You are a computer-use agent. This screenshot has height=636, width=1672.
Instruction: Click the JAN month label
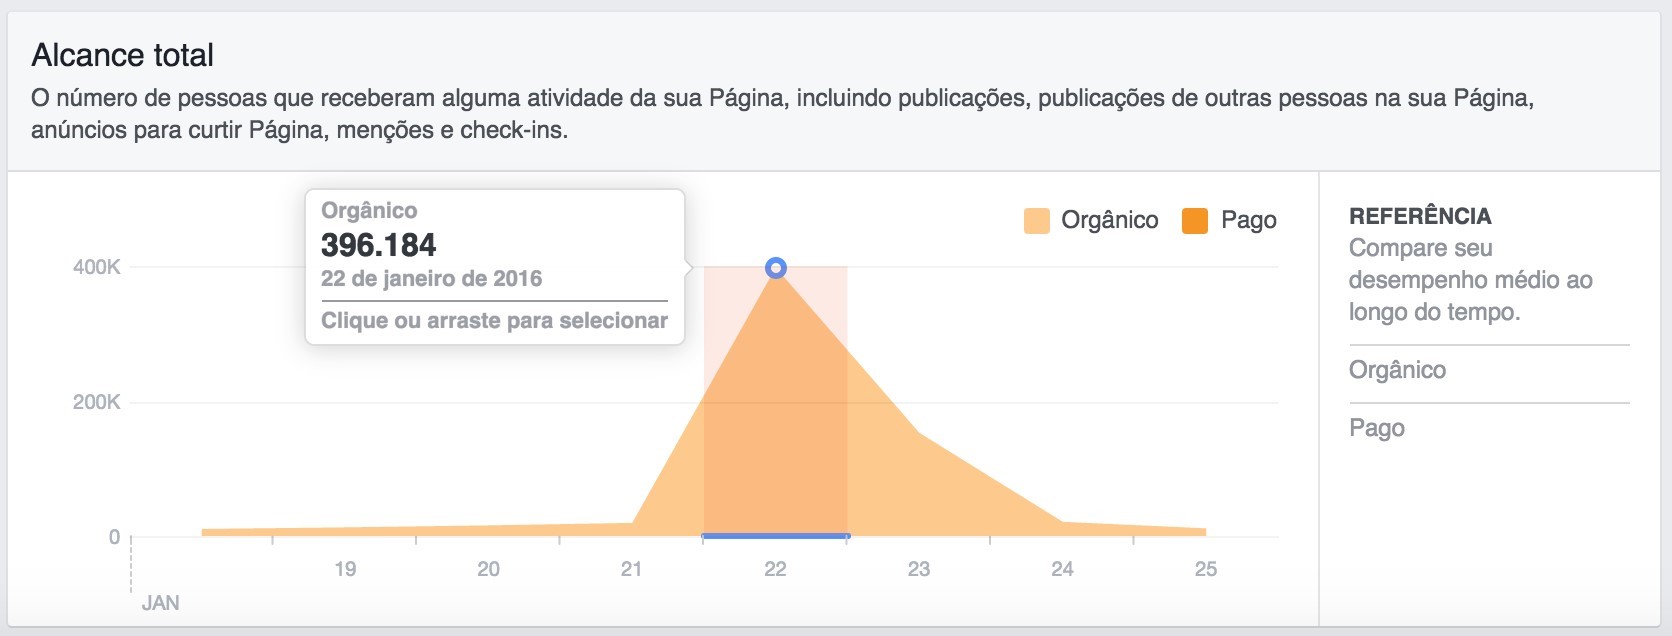tap(160, 603)
